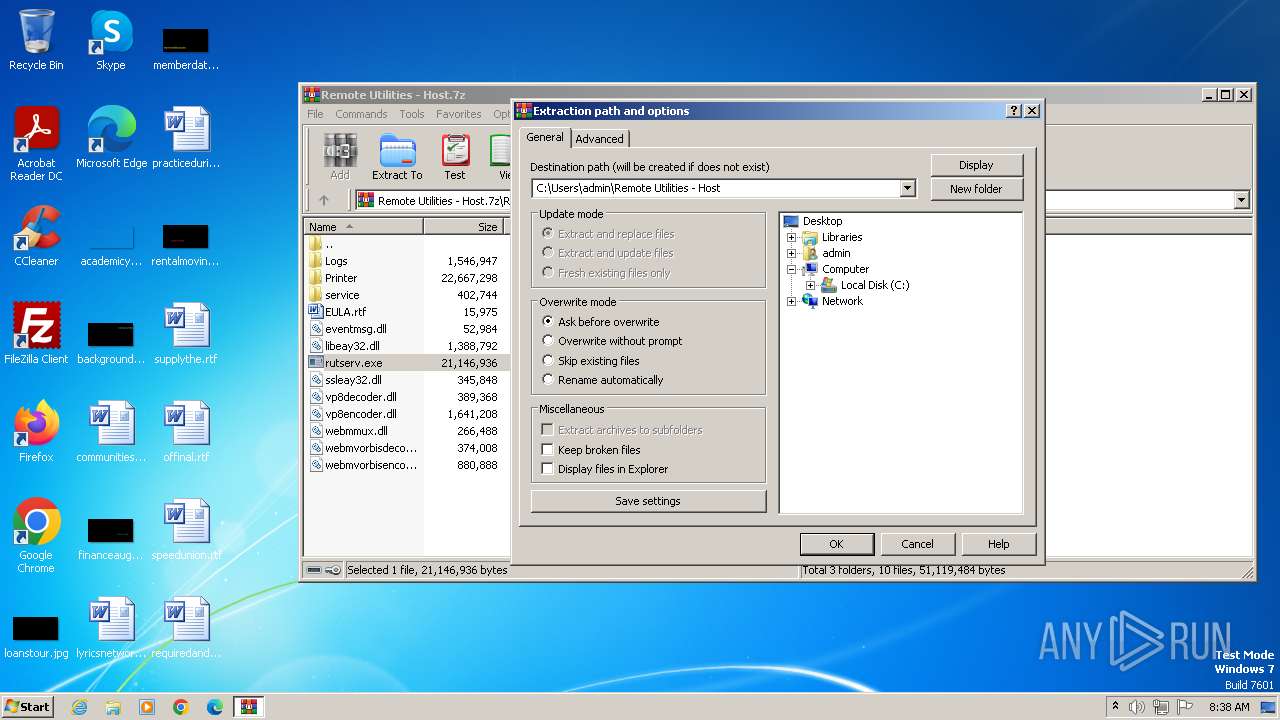The image size is (1280, 720).
Task: Click Chrome icon in taskbar
Action: point(181,707)
